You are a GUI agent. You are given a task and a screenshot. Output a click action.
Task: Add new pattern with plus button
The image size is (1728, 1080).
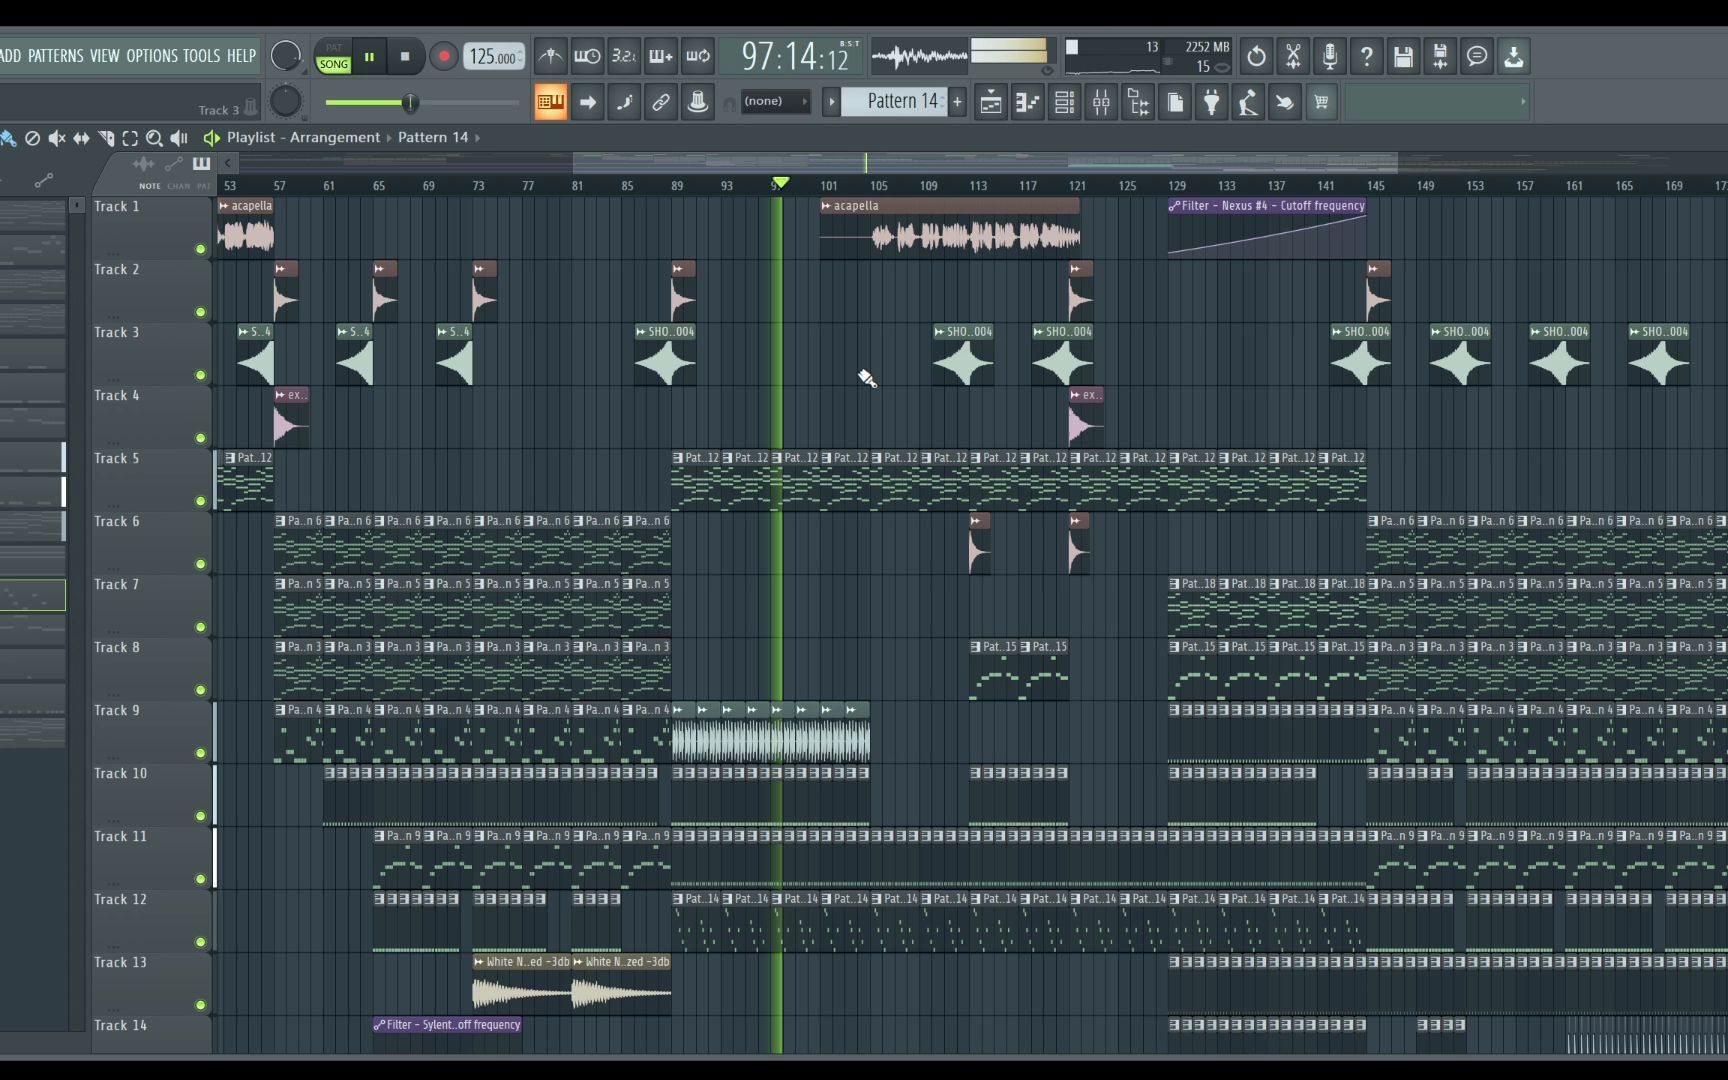coord(957,101)
